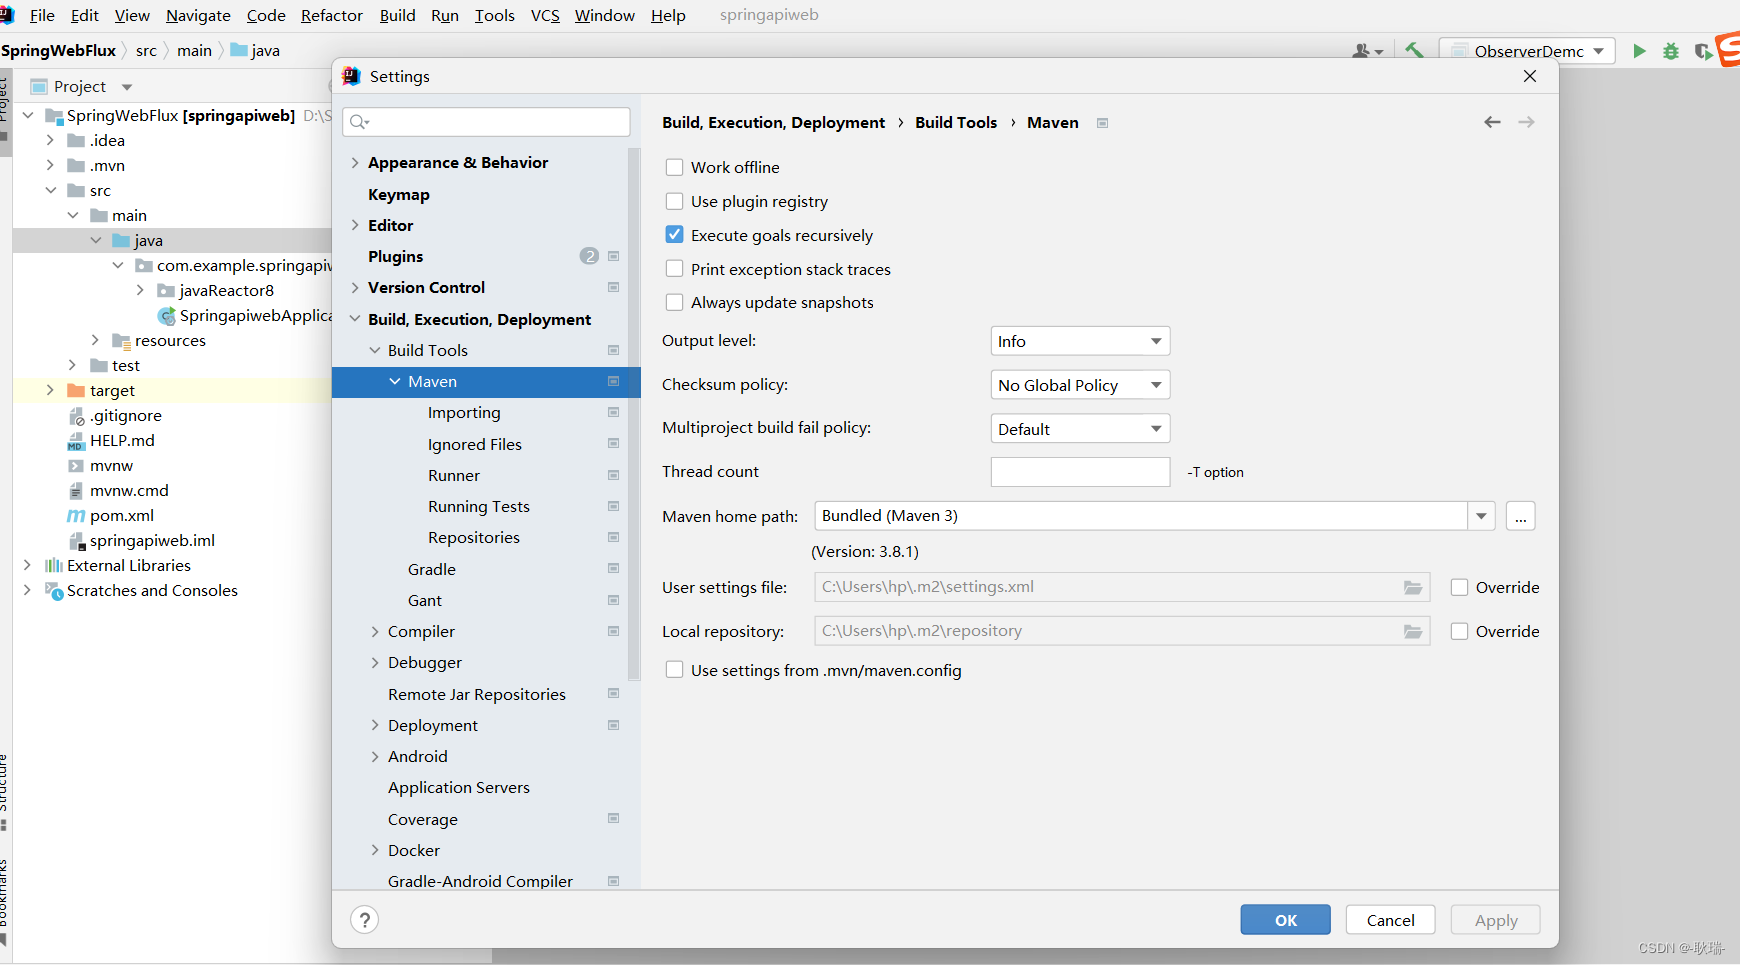Enable Always update snapshots checkbox
Screen dimensions: 1740x965
[x=675, y=302]
